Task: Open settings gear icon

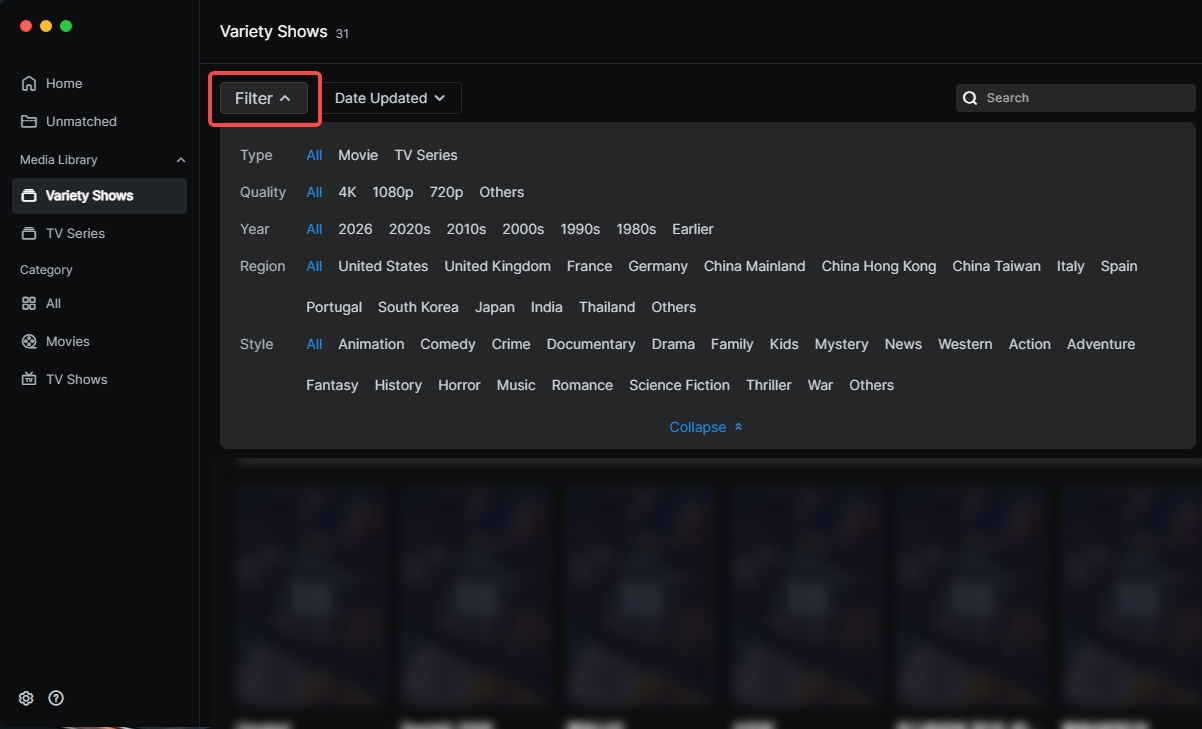Action: 26,698
